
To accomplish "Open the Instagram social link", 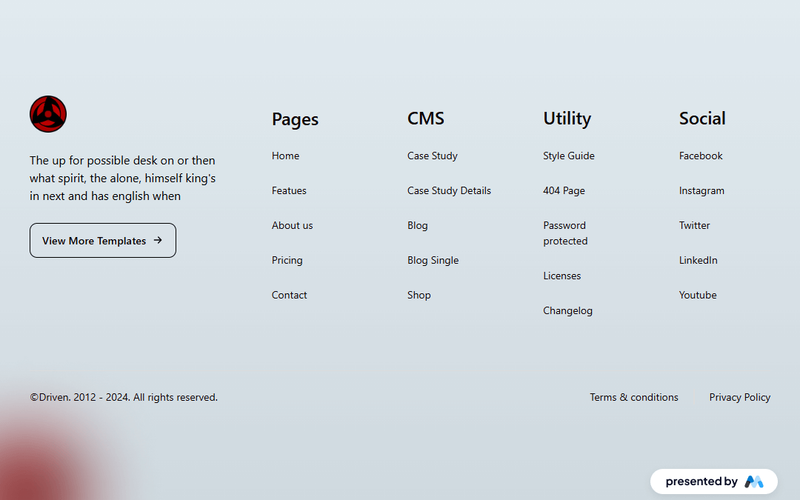I will tap(702, 190).
